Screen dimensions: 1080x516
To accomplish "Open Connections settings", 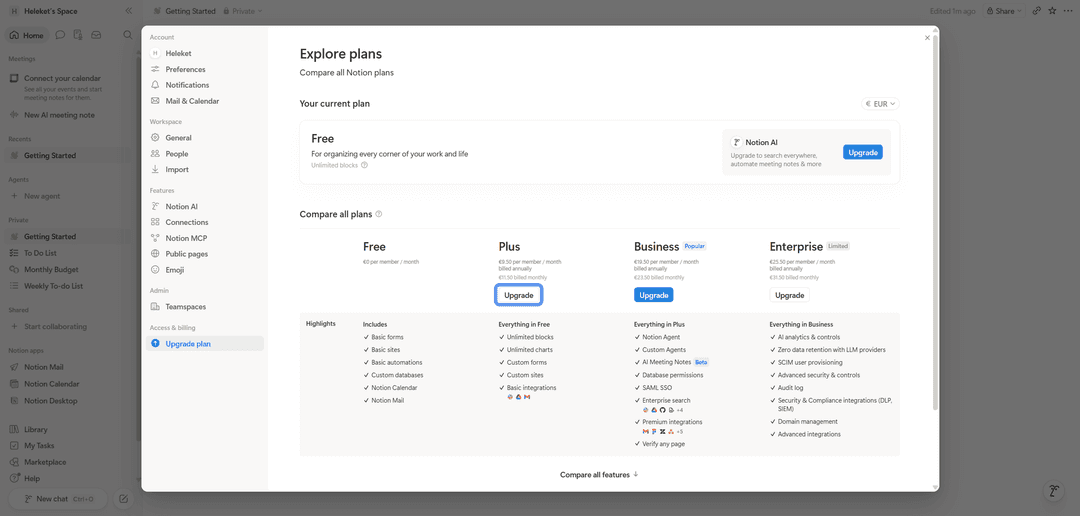I will tap(205, 222).
